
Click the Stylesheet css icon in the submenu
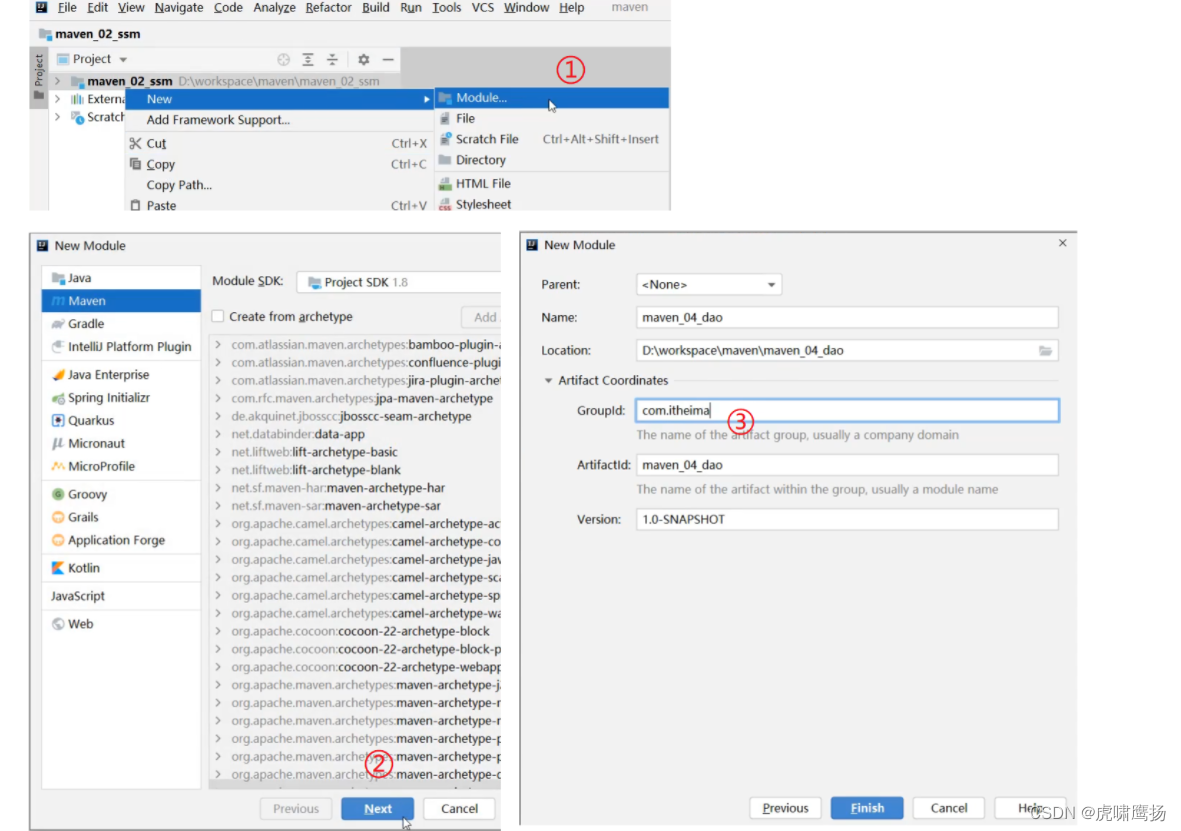[x=446, y=204]
